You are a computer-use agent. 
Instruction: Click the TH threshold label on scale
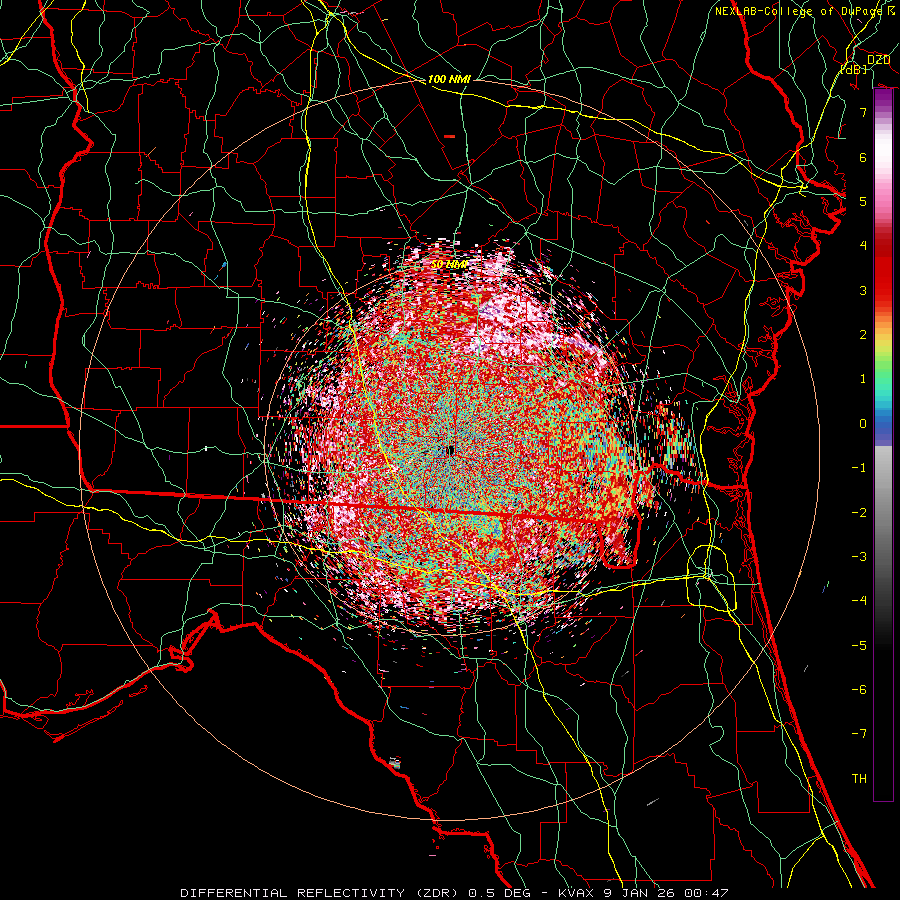tap(859, 779)
